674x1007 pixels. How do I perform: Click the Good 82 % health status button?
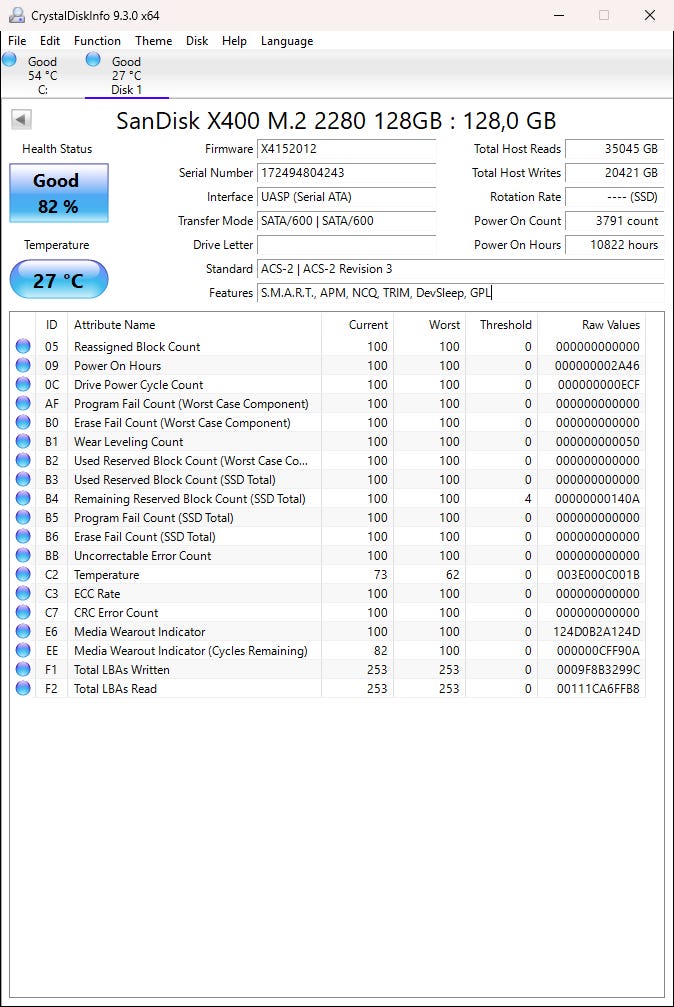point(58,193)
